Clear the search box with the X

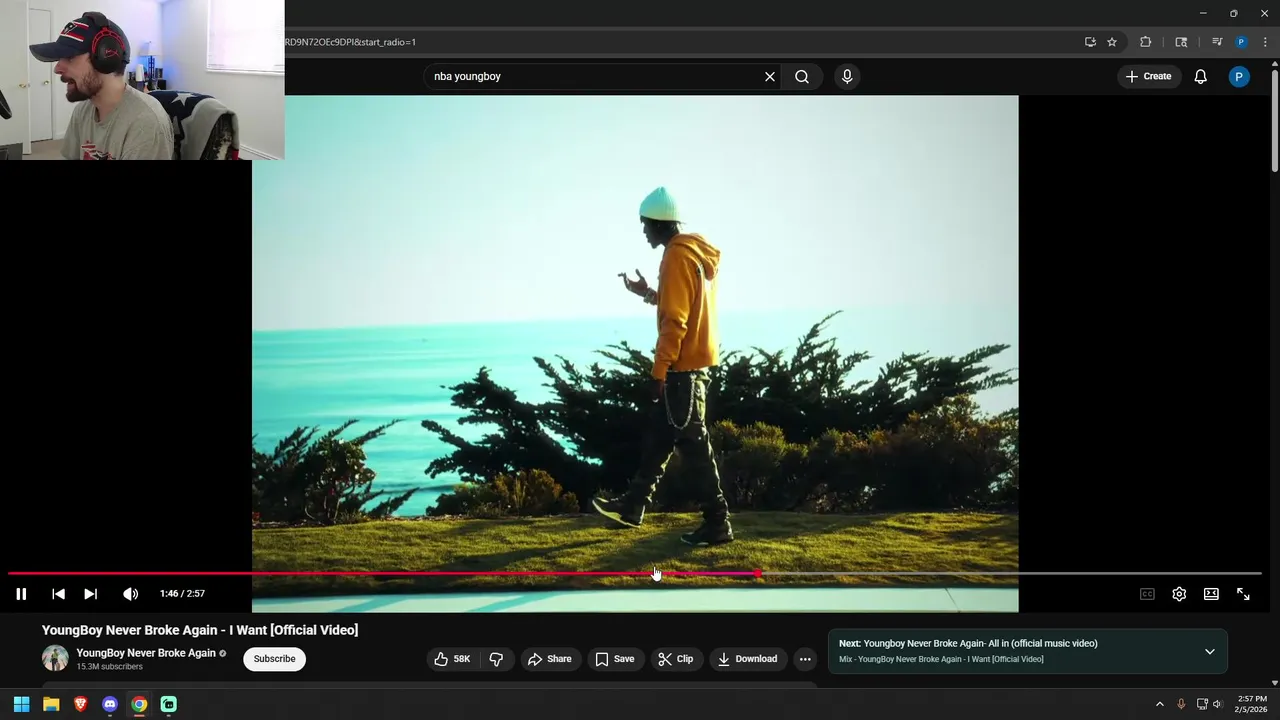click(770, 76)
